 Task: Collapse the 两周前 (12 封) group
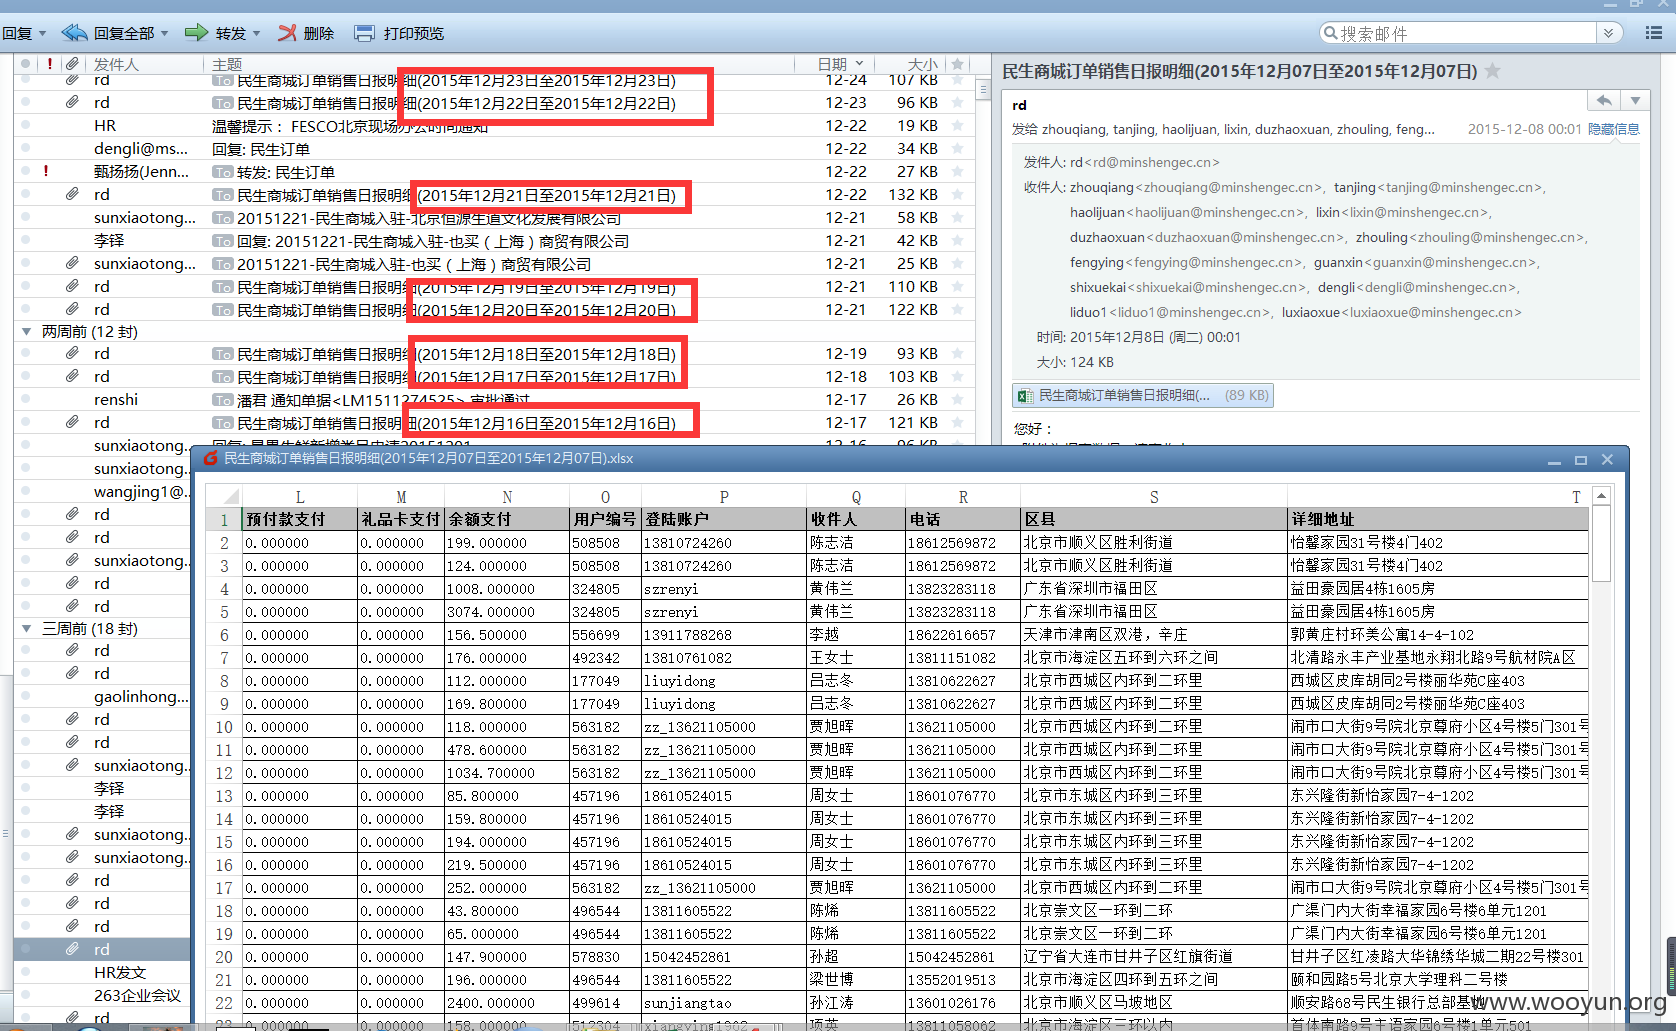[x=27, y=331]
